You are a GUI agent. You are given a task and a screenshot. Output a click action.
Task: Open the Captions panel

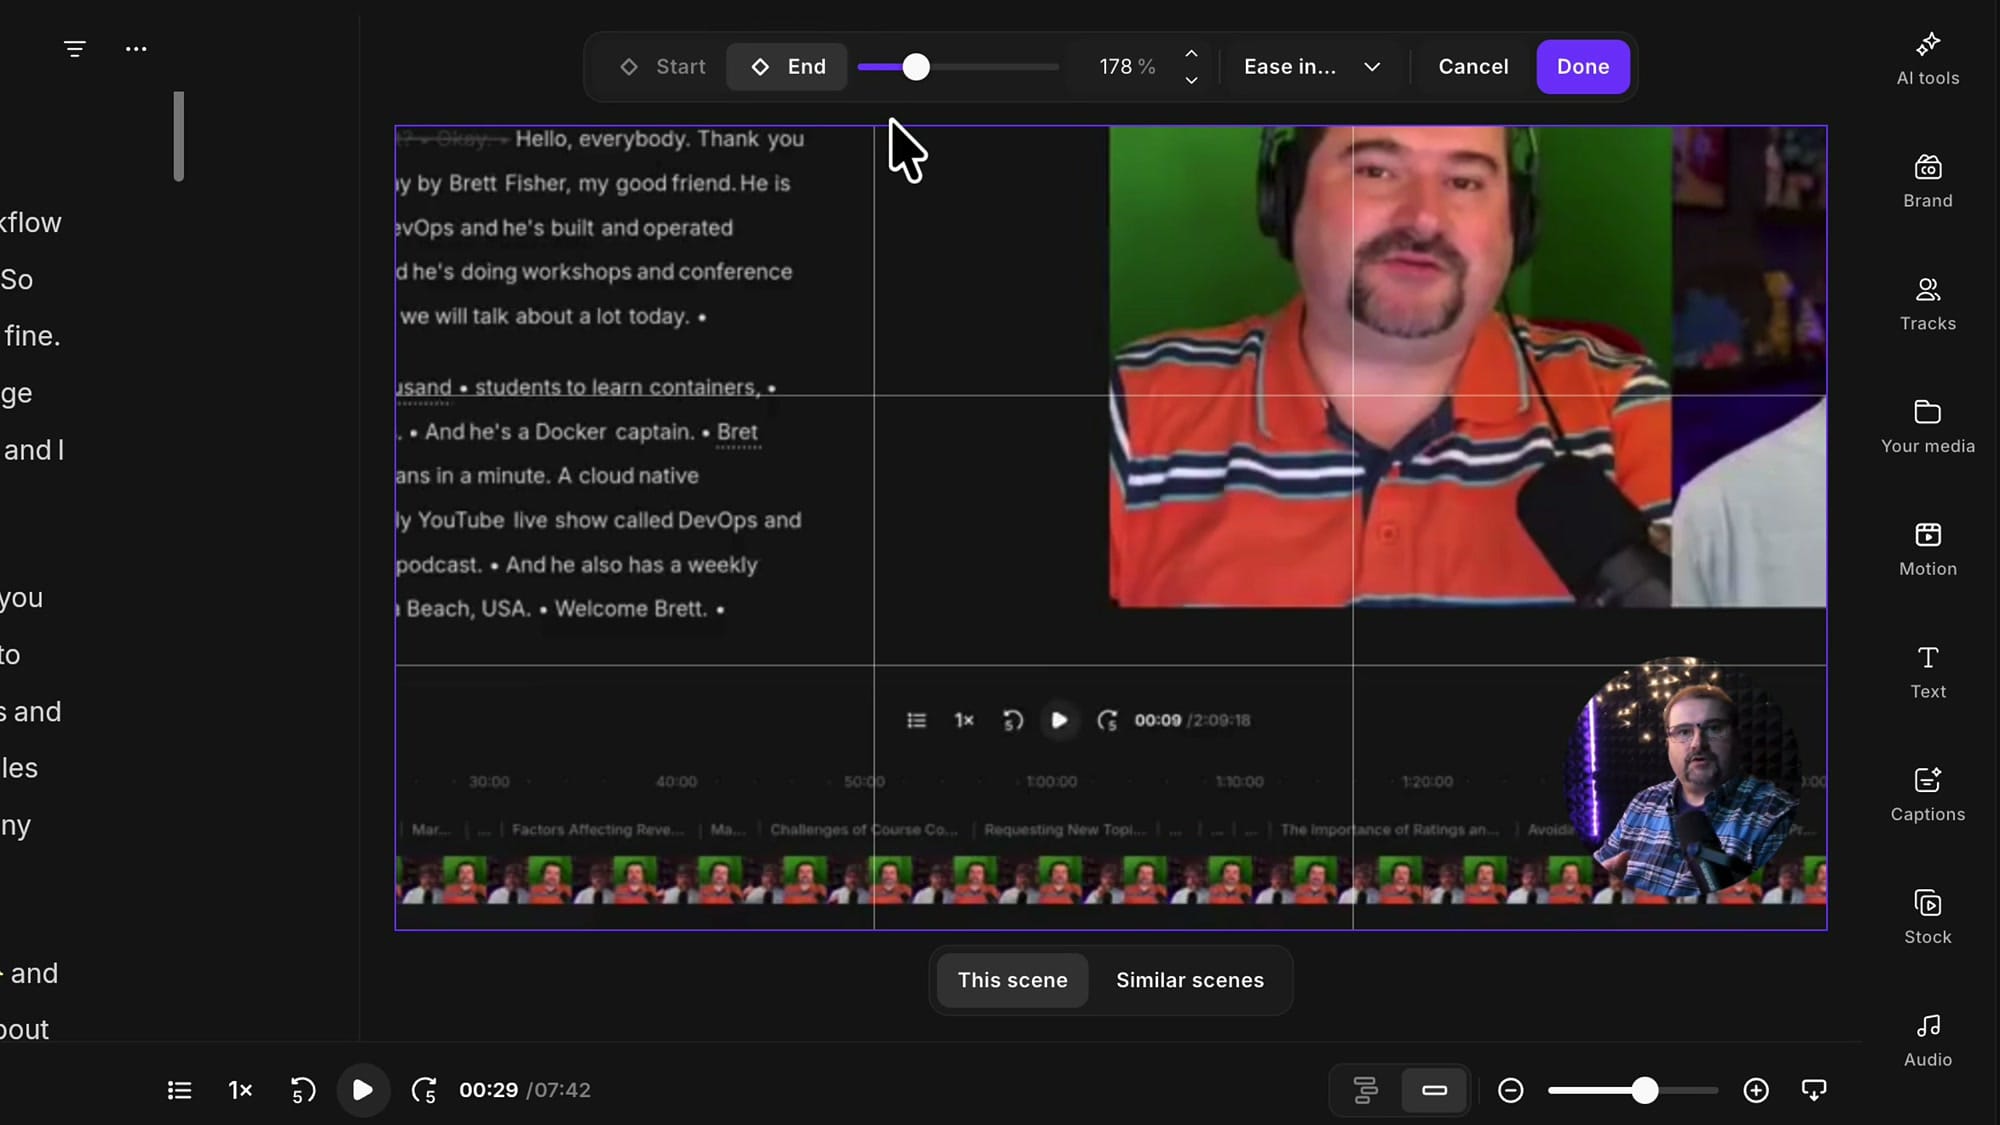click(1927, 796)
